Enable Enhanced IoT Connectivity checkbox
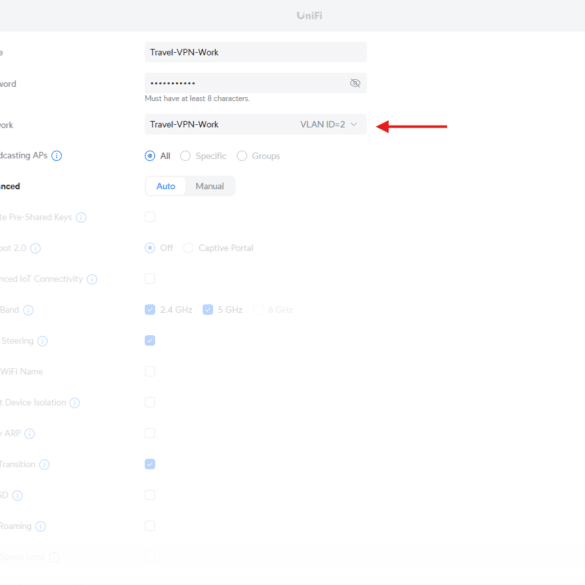 pos(150,279)
